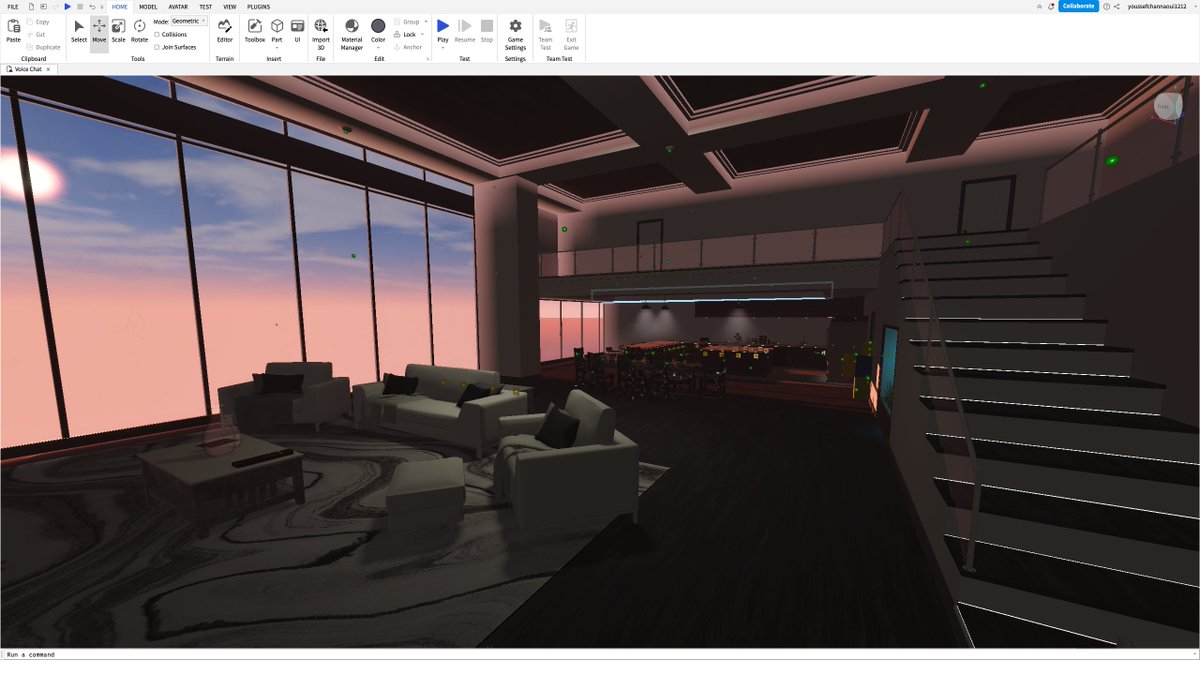Open the Terrain Editor
The height and width of the screenshot is (675, 1200).
point(225,31)
